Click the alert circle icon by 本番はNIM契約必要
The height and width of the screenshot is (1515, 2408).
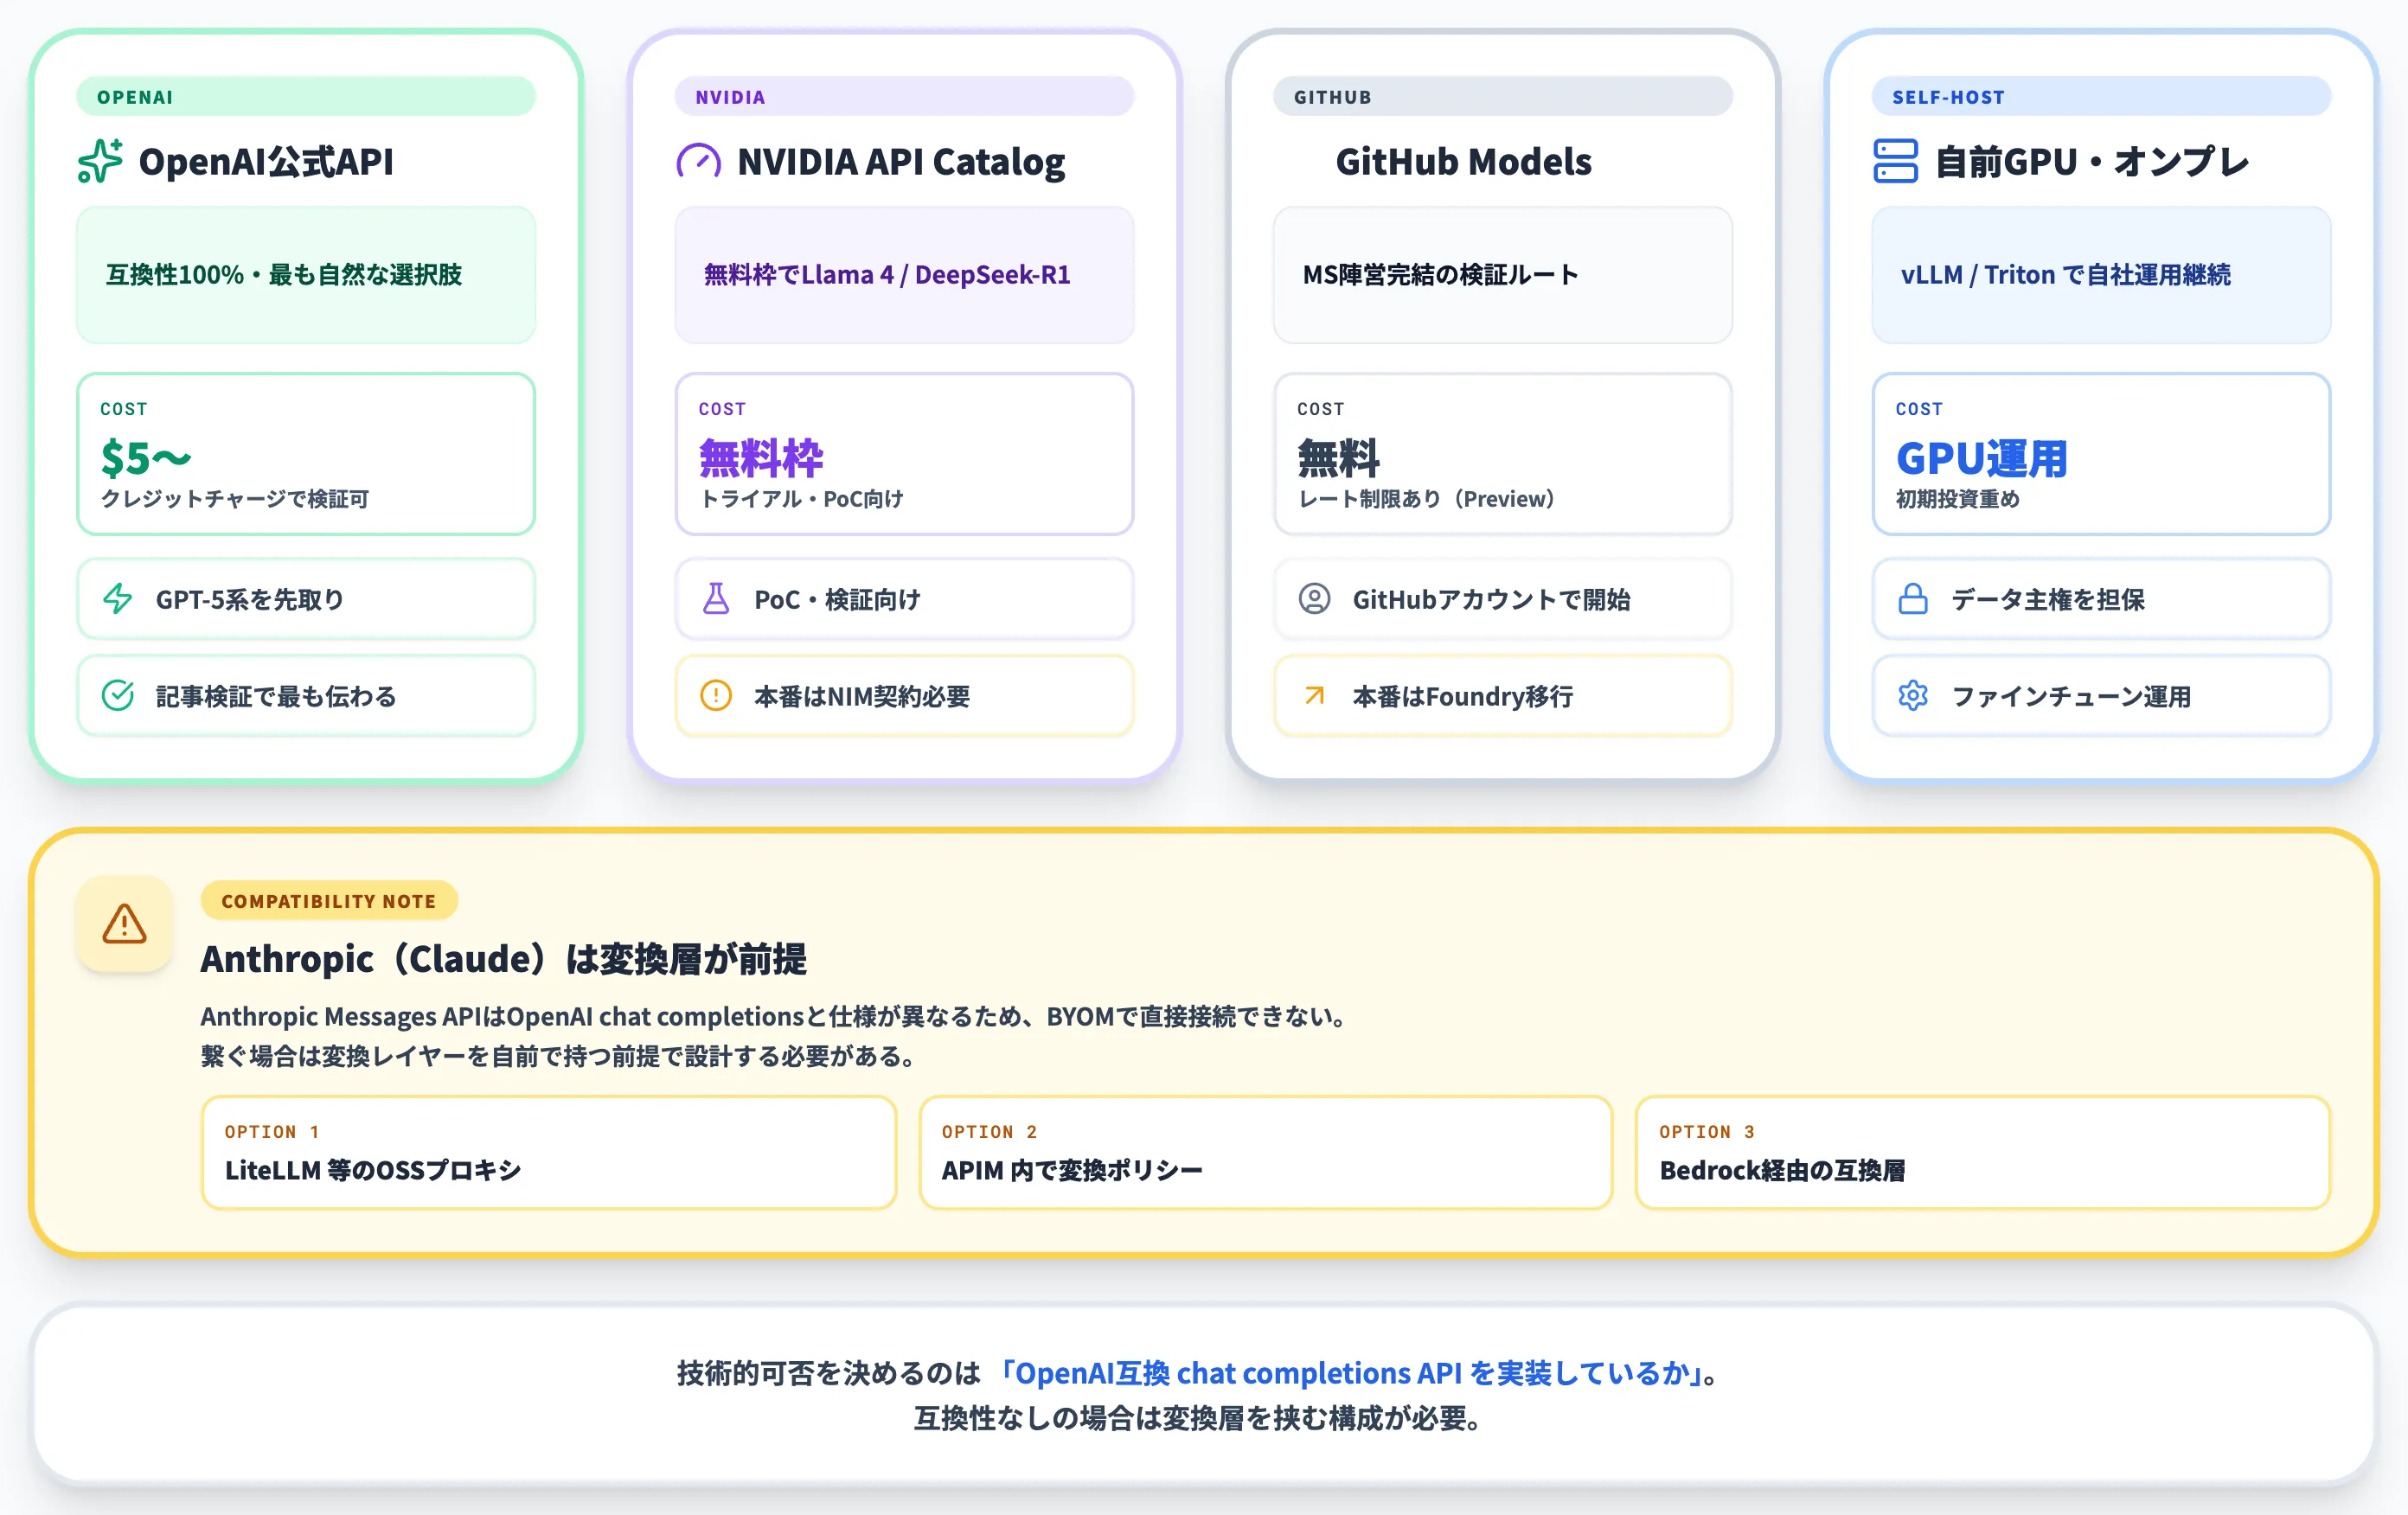click(x=716, y=695)
